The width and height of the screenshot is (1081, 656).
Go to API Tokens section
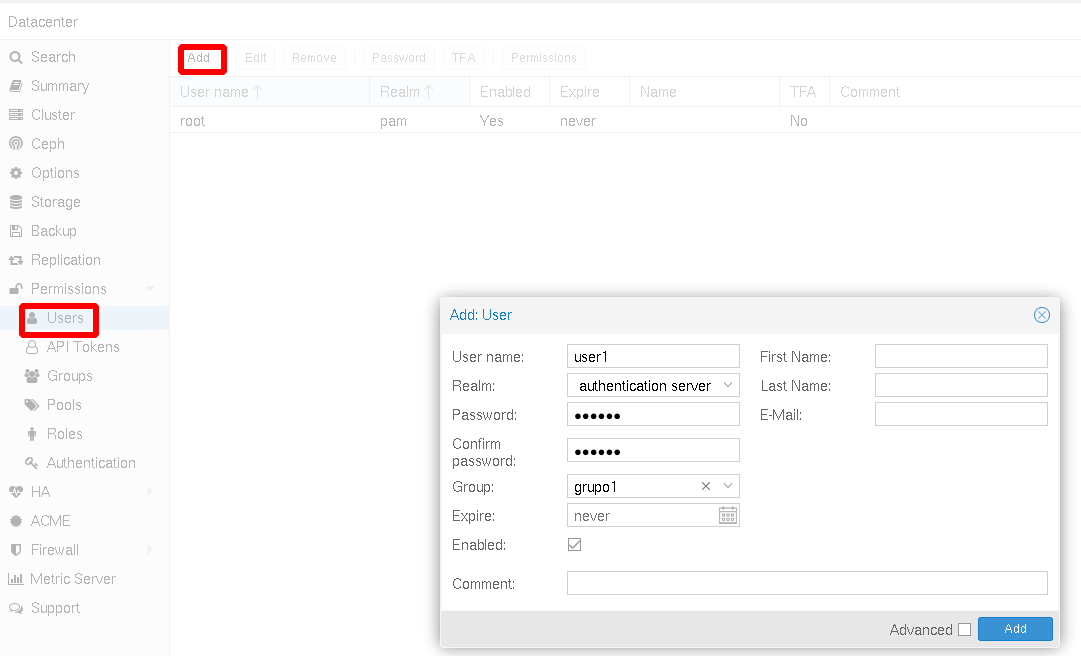coord(82,347)
